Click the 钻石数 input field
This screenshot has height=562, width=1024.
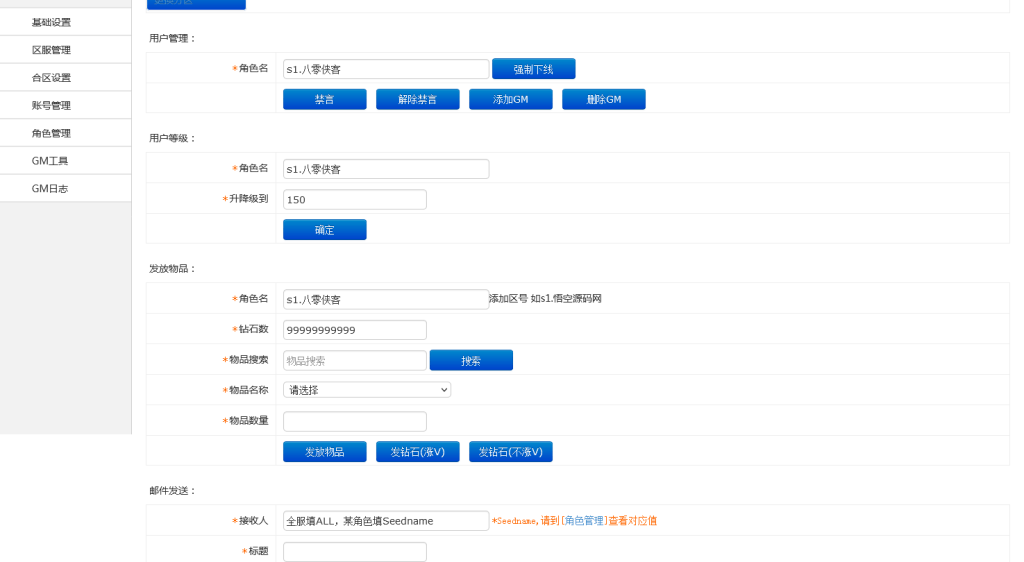pos(355,330)
